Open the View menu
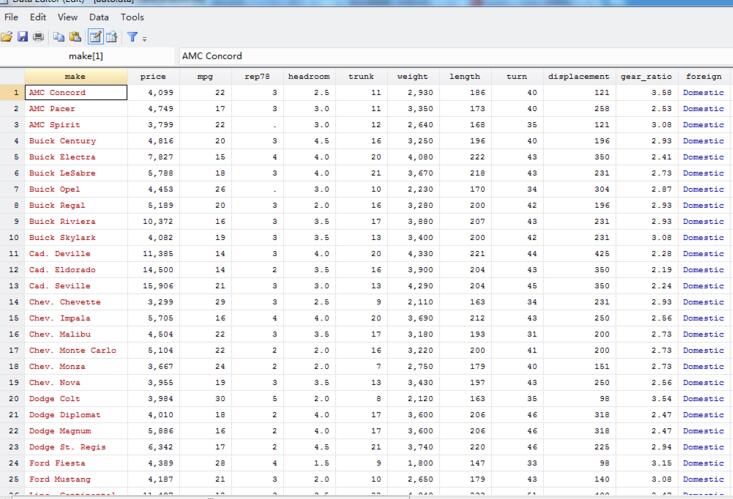 [x=67, y=17]
